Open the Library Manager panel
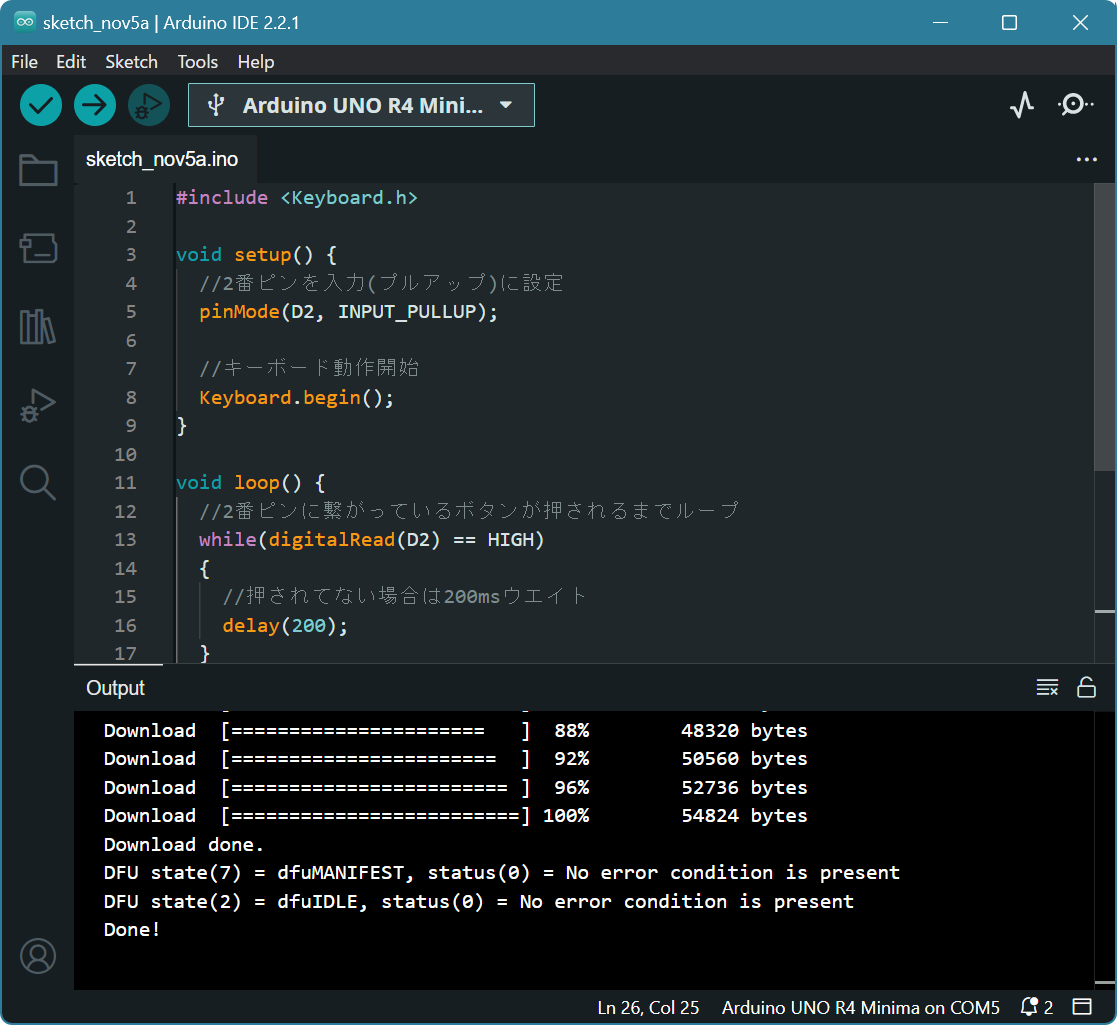The height and width of the screenshot is (1025, 1117). coord(38,327)
